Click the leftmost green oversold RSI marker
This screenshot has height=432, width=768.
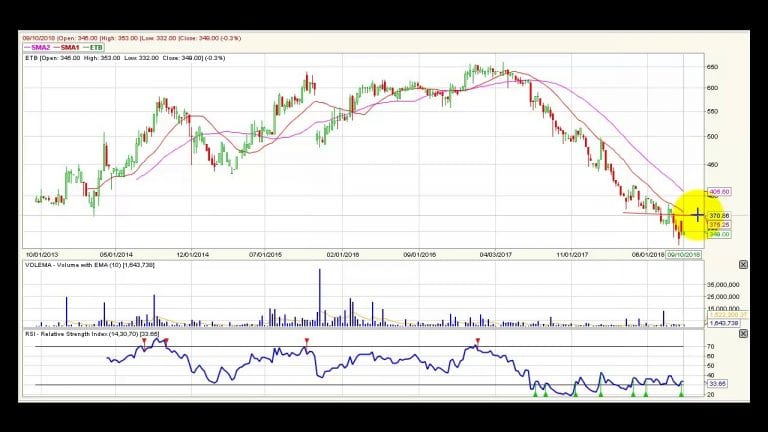tap(535, 393)
